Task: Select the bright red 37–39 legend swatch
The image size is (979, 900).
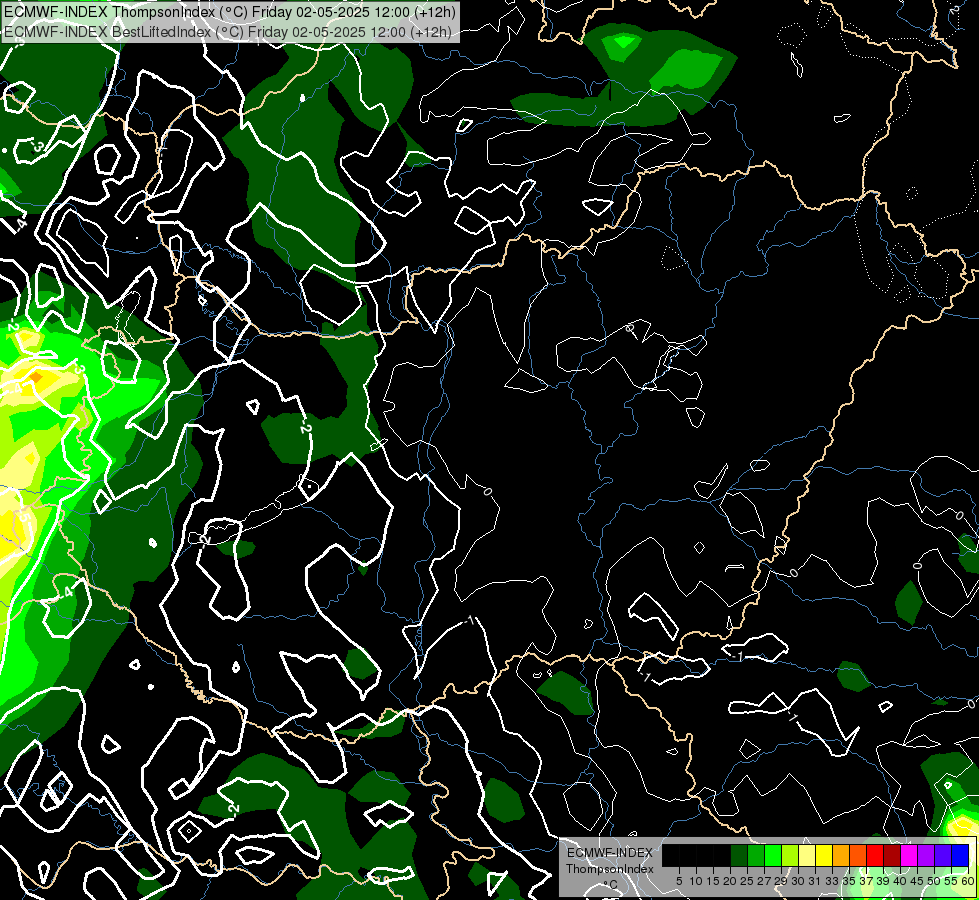Action: coord(875,855)
